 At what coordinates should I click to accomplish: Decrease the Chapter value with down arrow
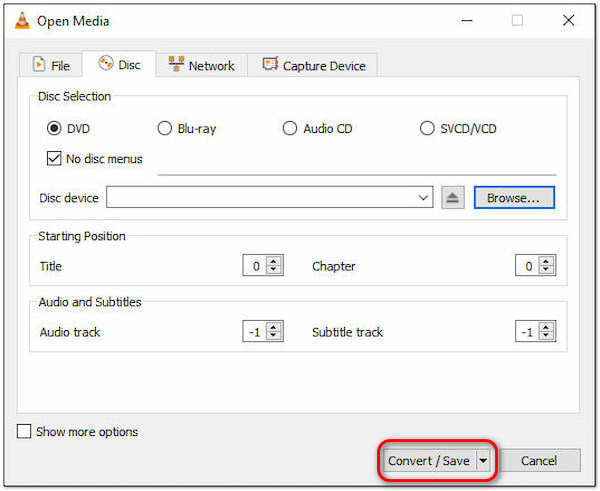[x=546, y=269]
